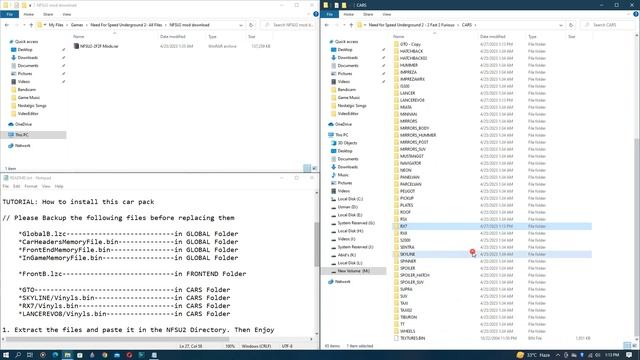The width and height of the screenshot is (640, 360).
Task: Switch to File Explorer from the taskbar
Action: [x=67, y=355]
